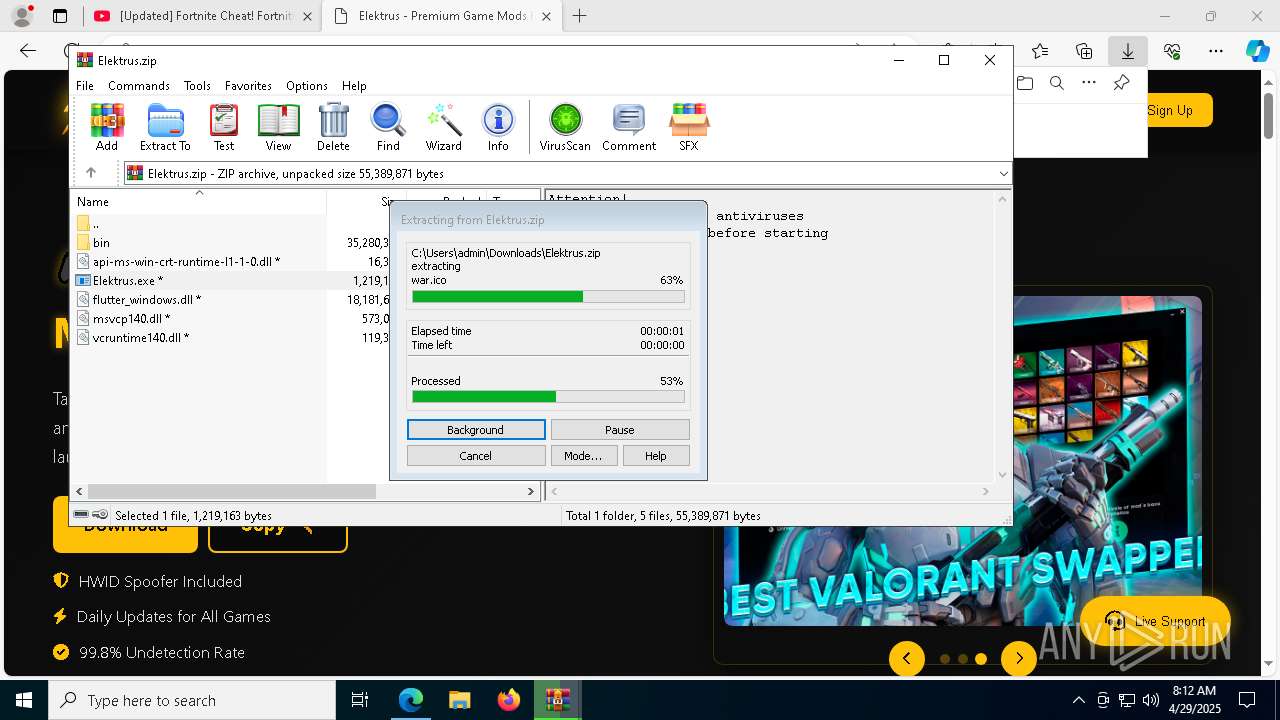Launch the Wizard wand icon
Image resolution: width=1280 pixels, height=720 pixels.
tap(443, 127)
